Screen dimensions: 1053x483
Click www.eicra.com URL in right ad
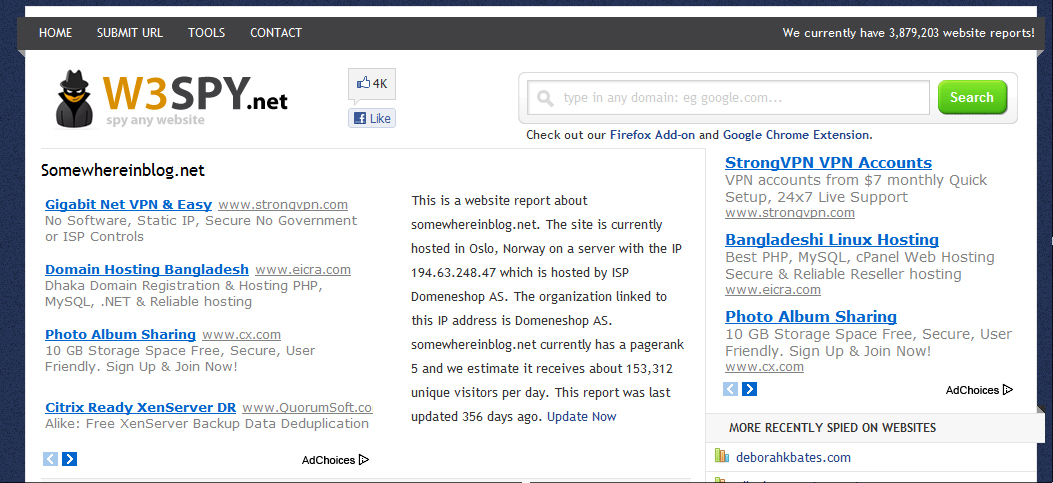[772, 290]
